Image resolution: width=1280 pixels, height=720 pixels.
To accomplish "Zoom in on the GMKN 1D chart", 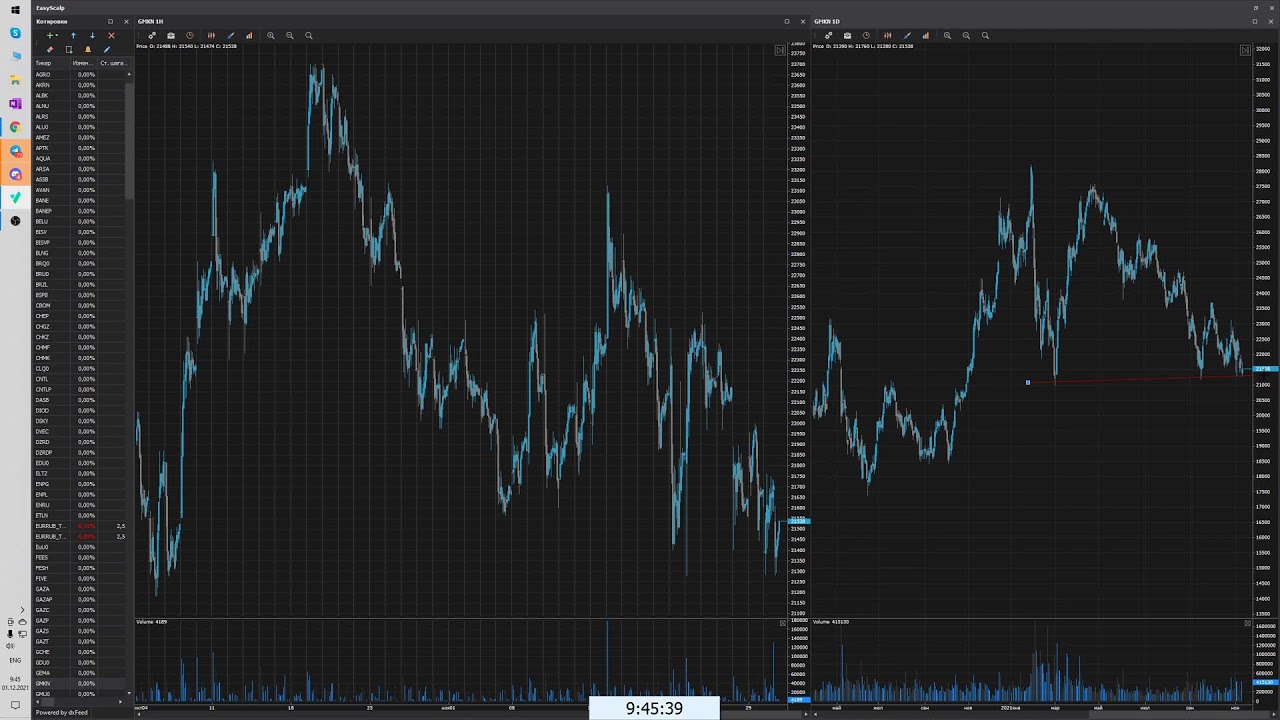I will pyautogui.click(x=947, y=36).
